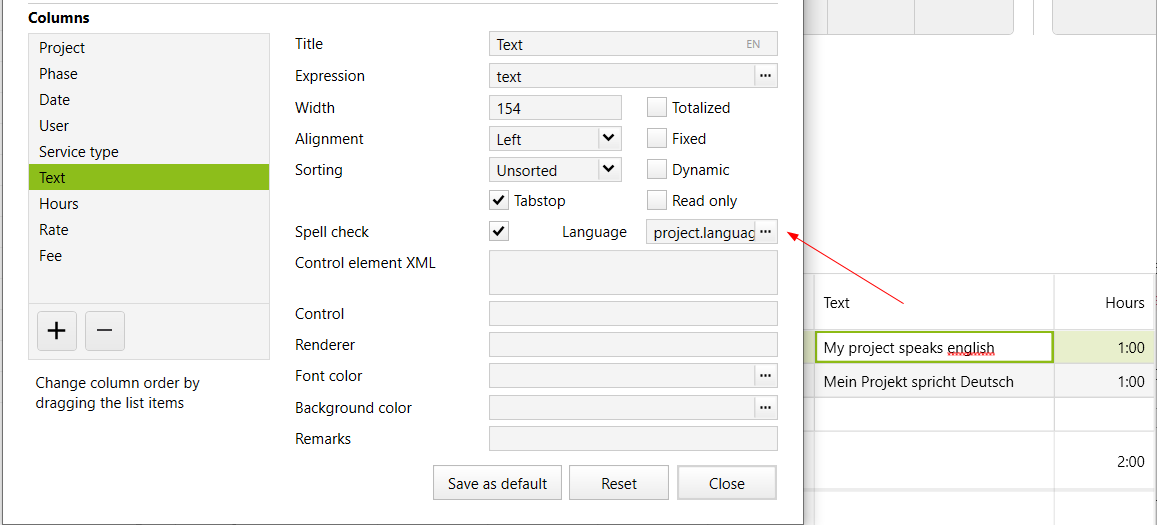Viewport: 1157px width, 525px height.
Task: Open the Font color picker ellipsis
Action: (765, 376)
